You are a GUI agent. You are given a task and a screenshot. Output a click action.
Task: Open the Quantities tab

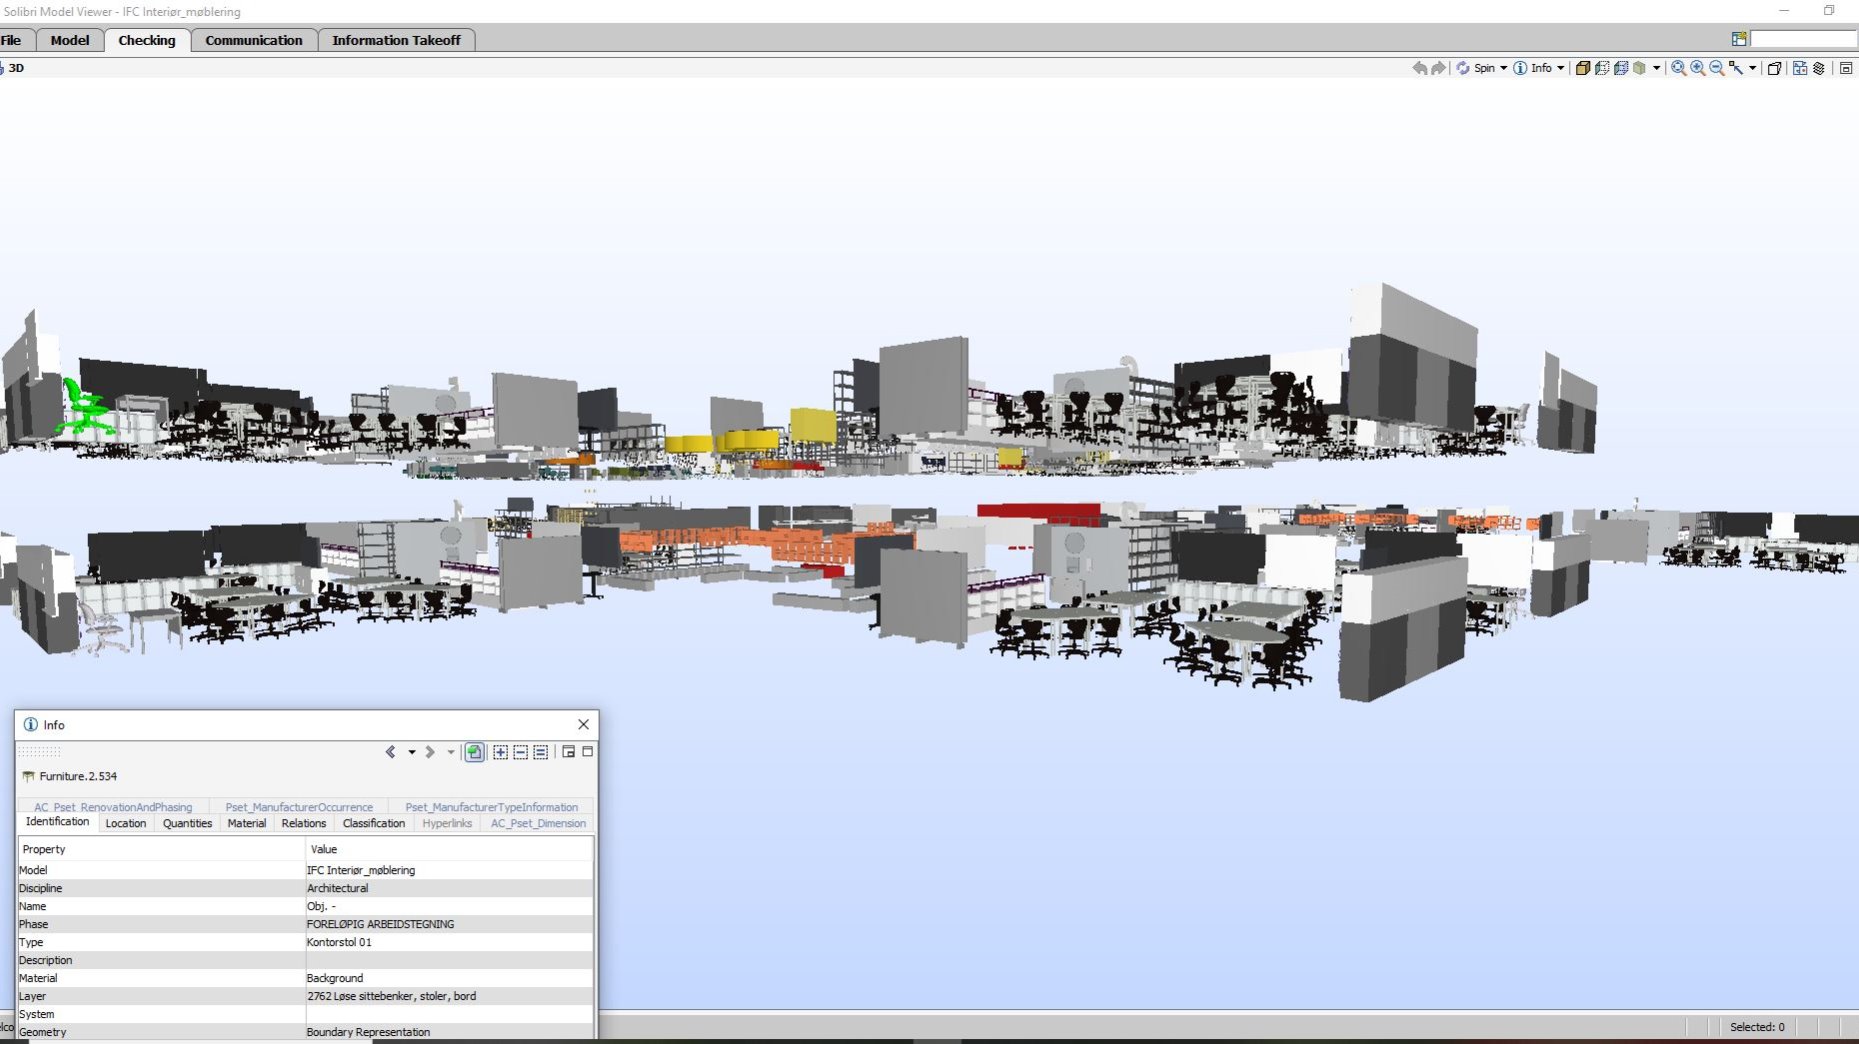tap(187, 823)
